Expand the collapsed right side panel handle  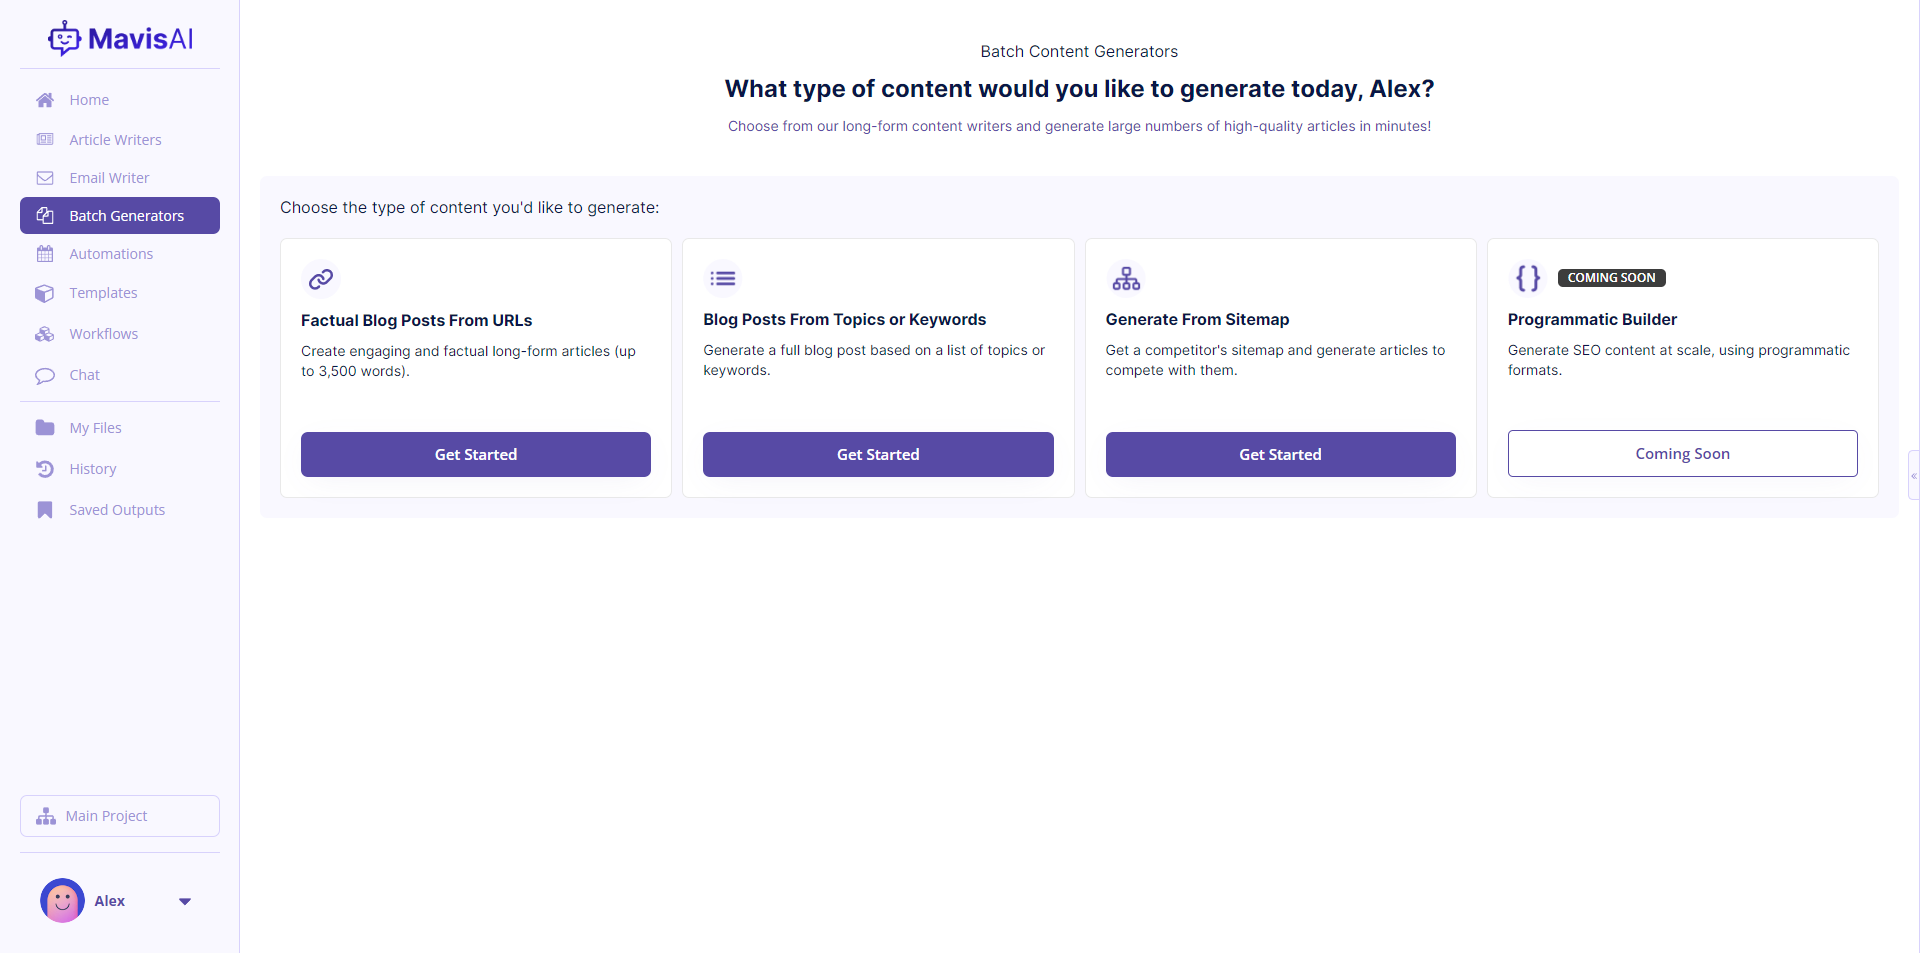pos(1913,475)
